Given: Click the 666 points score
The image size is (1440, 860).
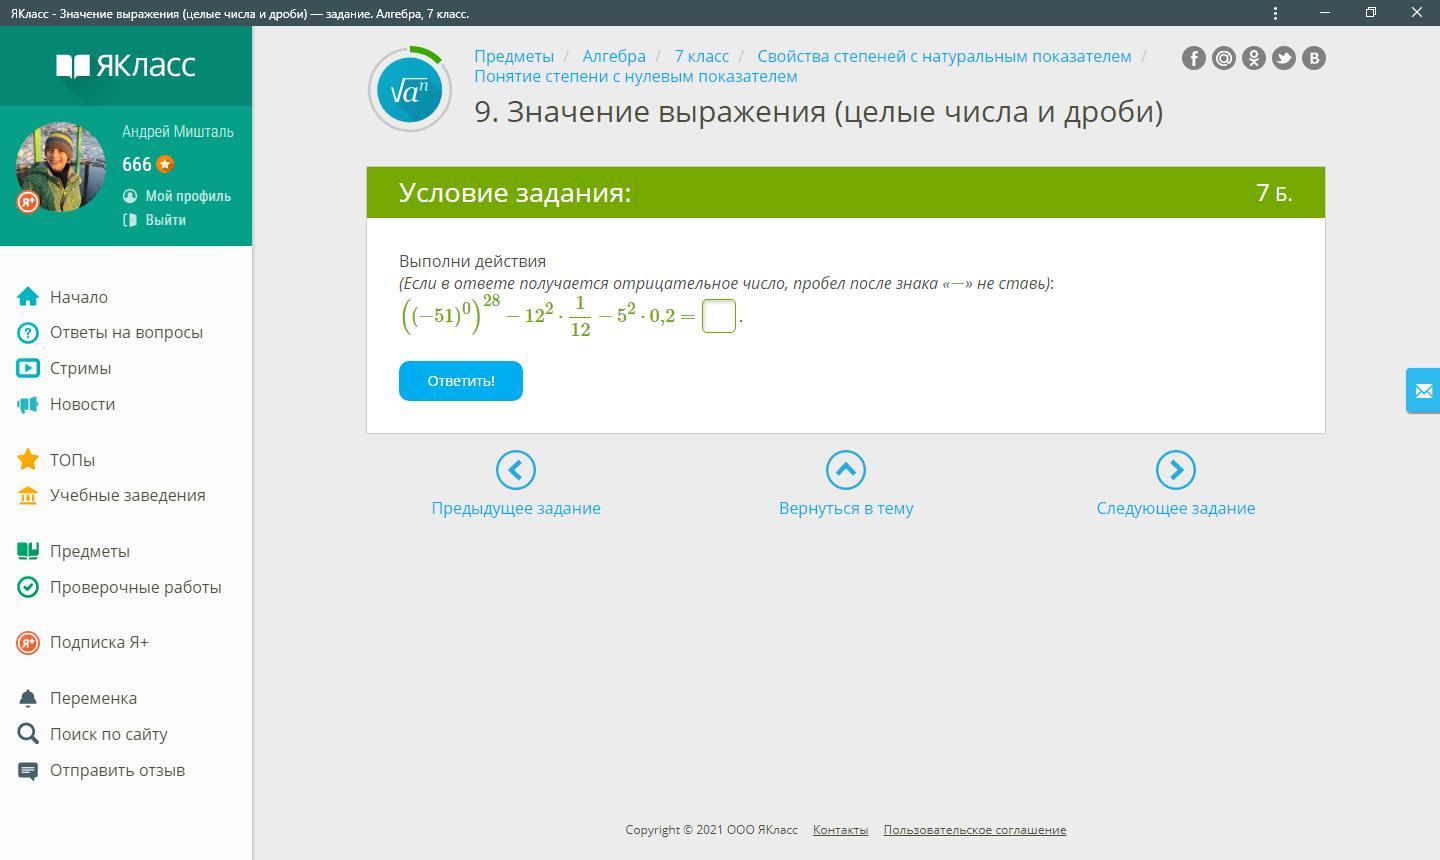Looking at the screenshot, I should click(x=137, y=165).
